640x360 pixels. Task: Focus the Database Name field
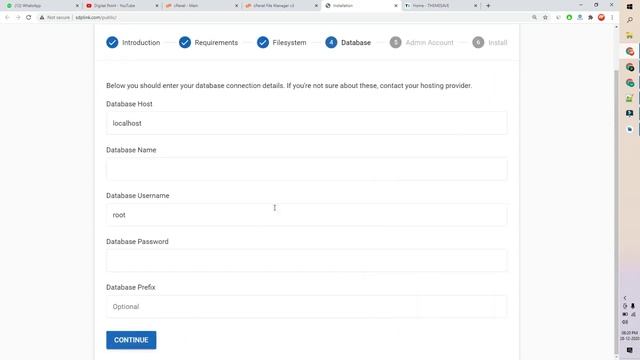(307, 169)
